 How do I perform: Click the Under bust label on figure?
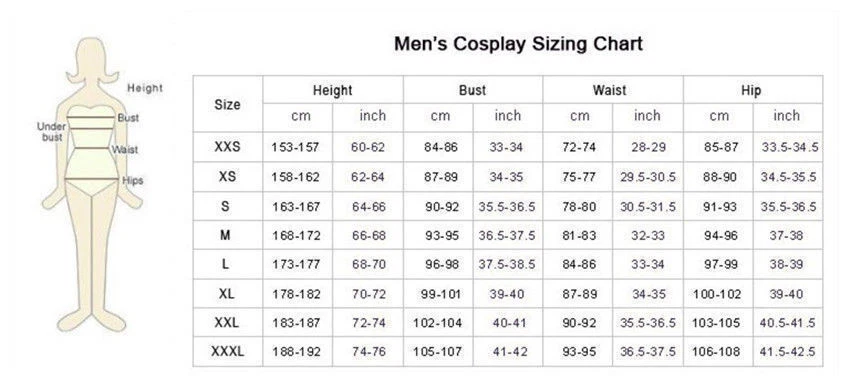point(52,132)
